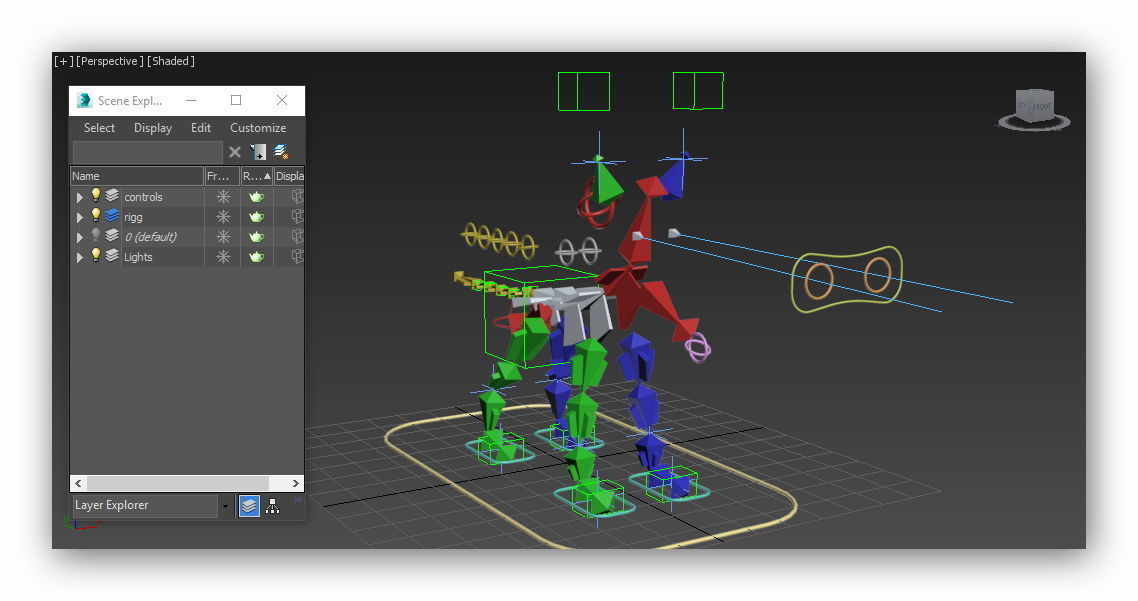Open the [+] viewport general menu

point(64,61)
